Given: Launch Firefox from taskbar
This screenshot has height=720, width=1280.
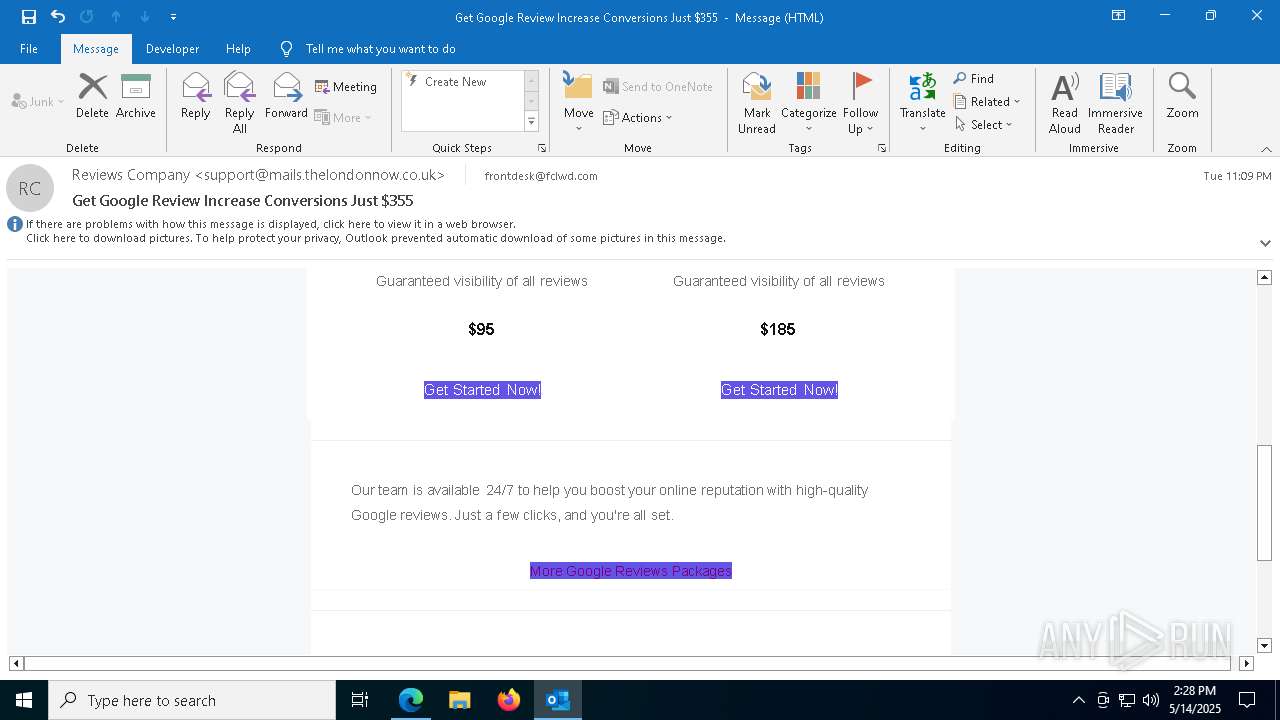Looking at the screenshot, I should (509, 700).
